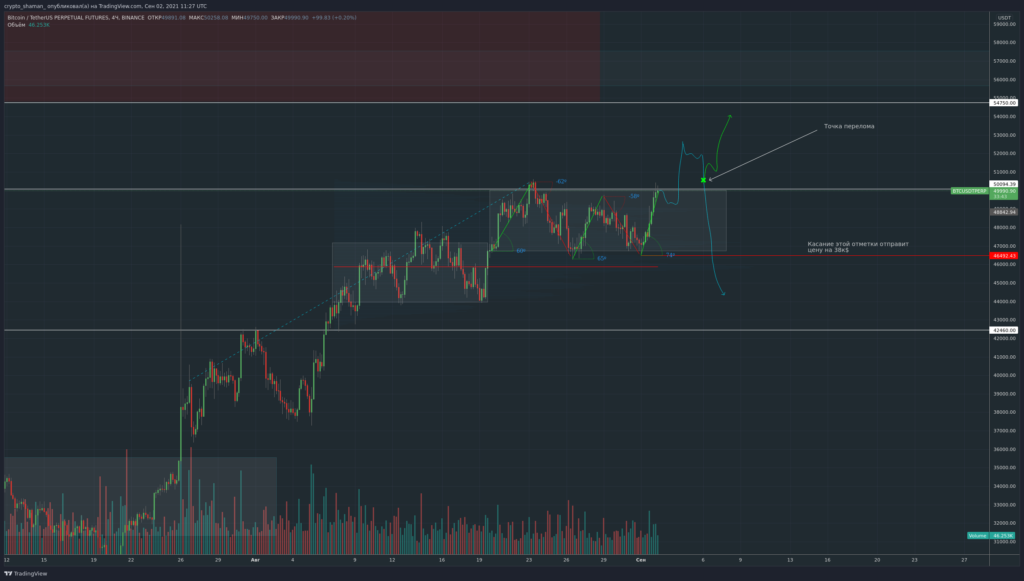Viewport: 1024px width, 581px height.
Task: Select the "Точка перелома" text annotation
Action: click(849, 127)
